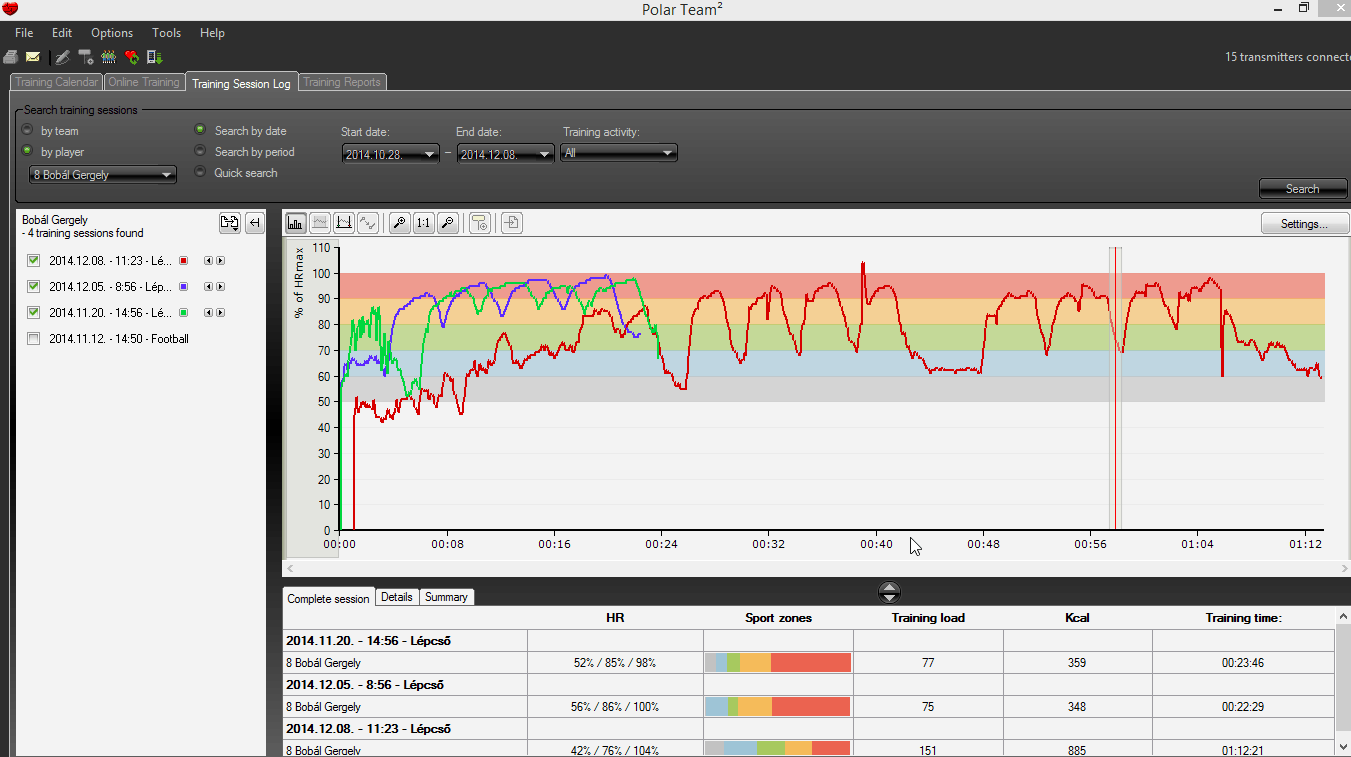Click blue color swatch of 2014.12.05. session
Screen dimensions: 1351x757
click(183, 287)
